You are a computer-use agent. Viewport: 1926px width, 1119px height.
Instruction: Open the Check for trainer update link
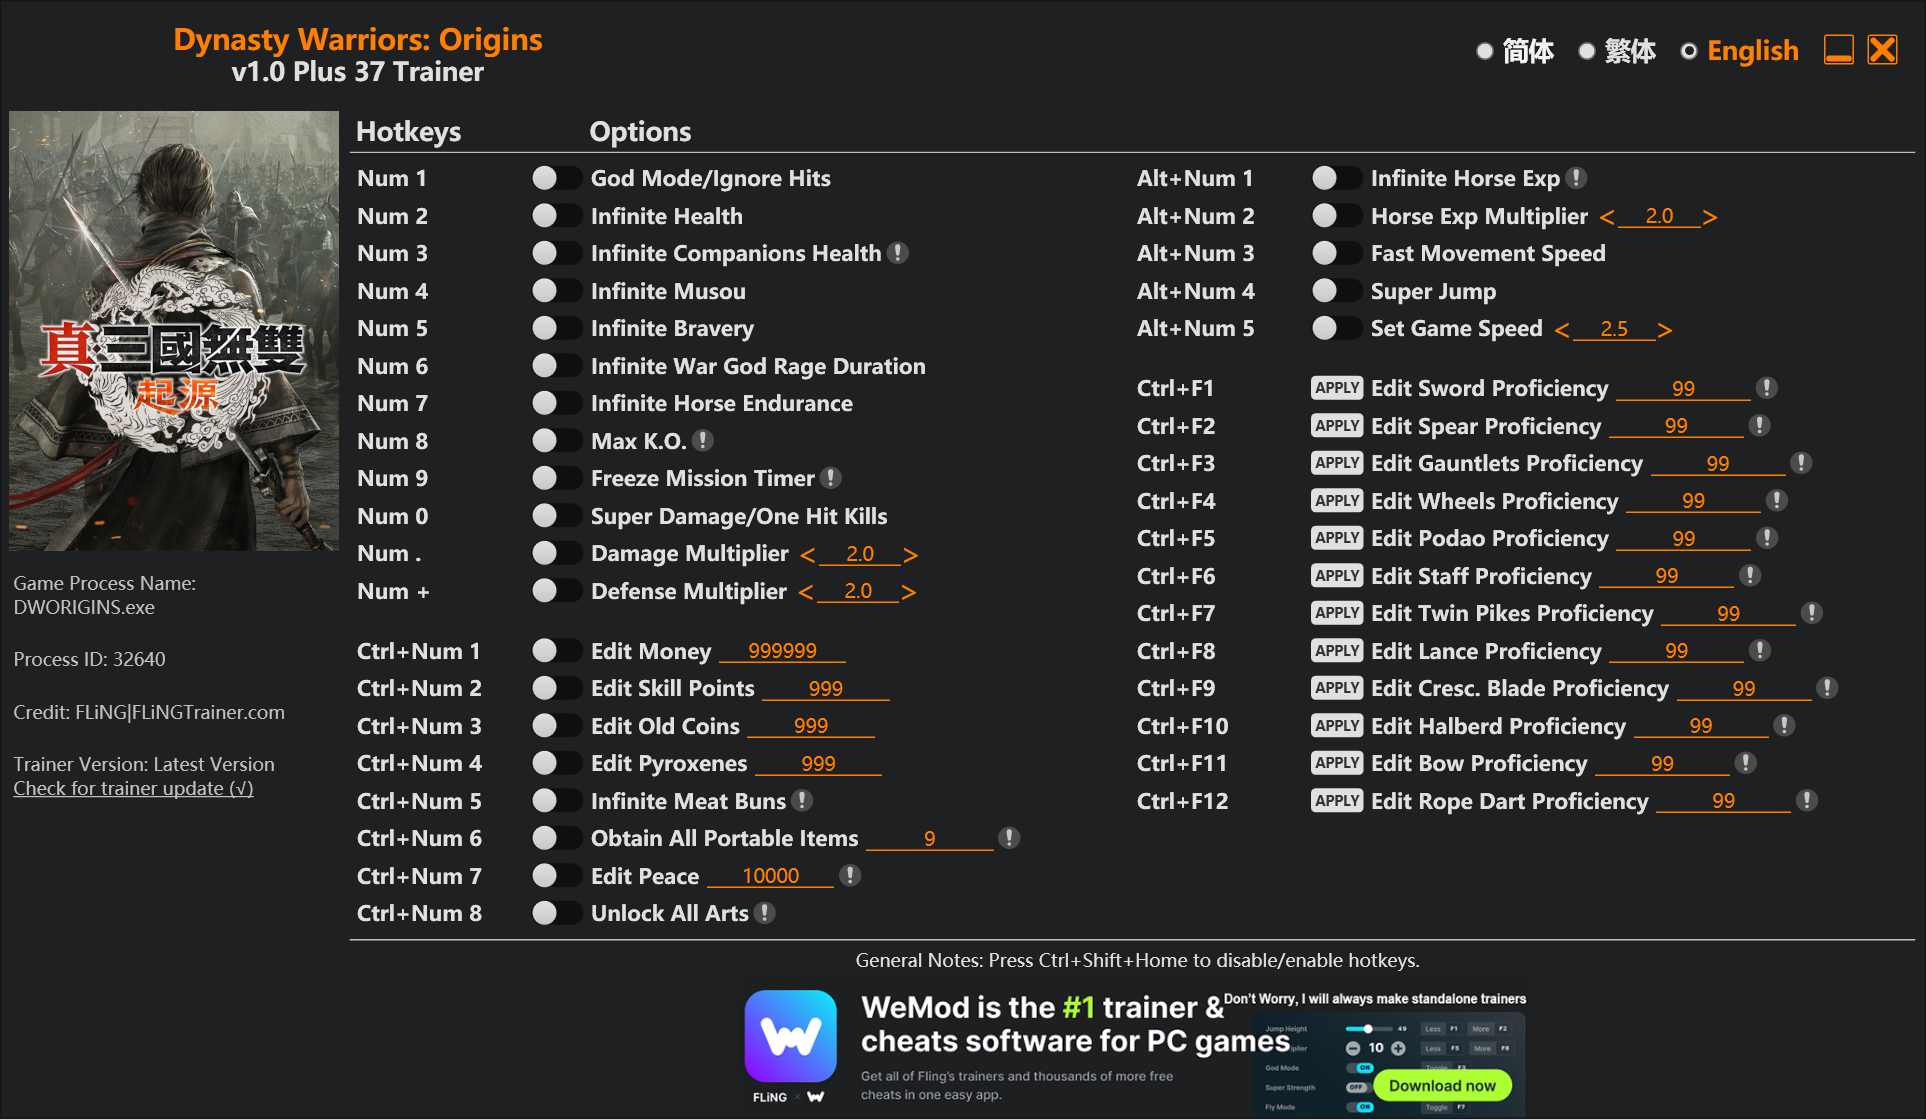[133, 788]
